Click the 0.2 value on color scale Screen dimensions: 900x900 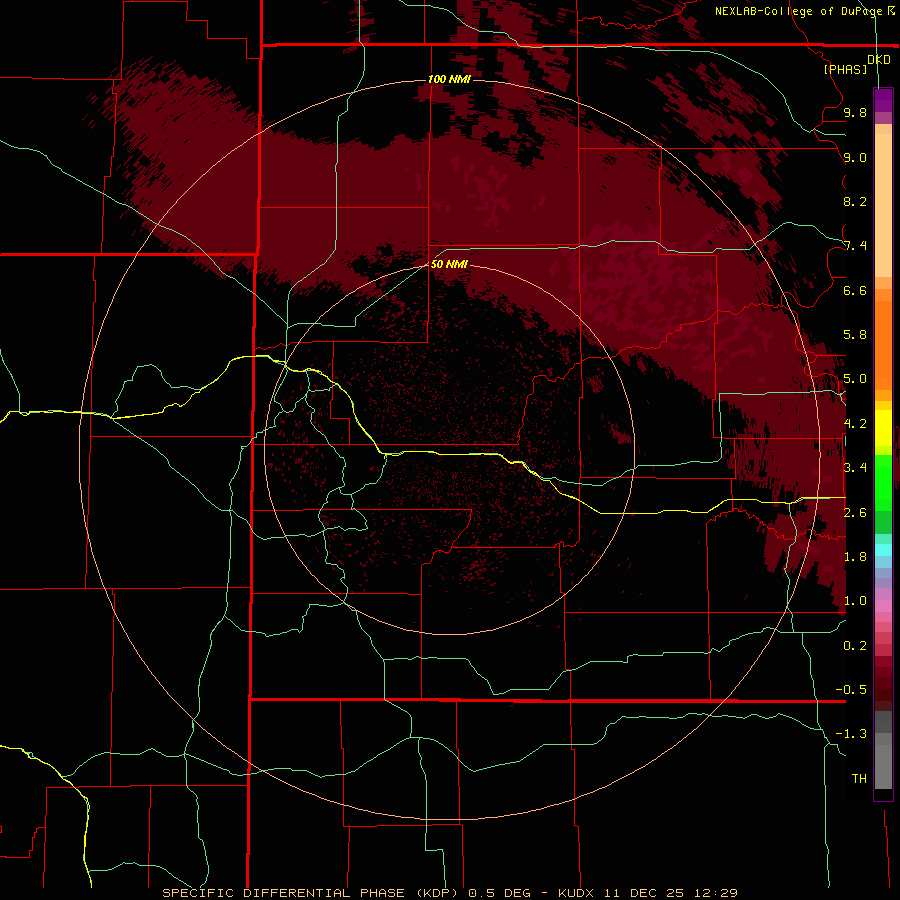point(855,646)
